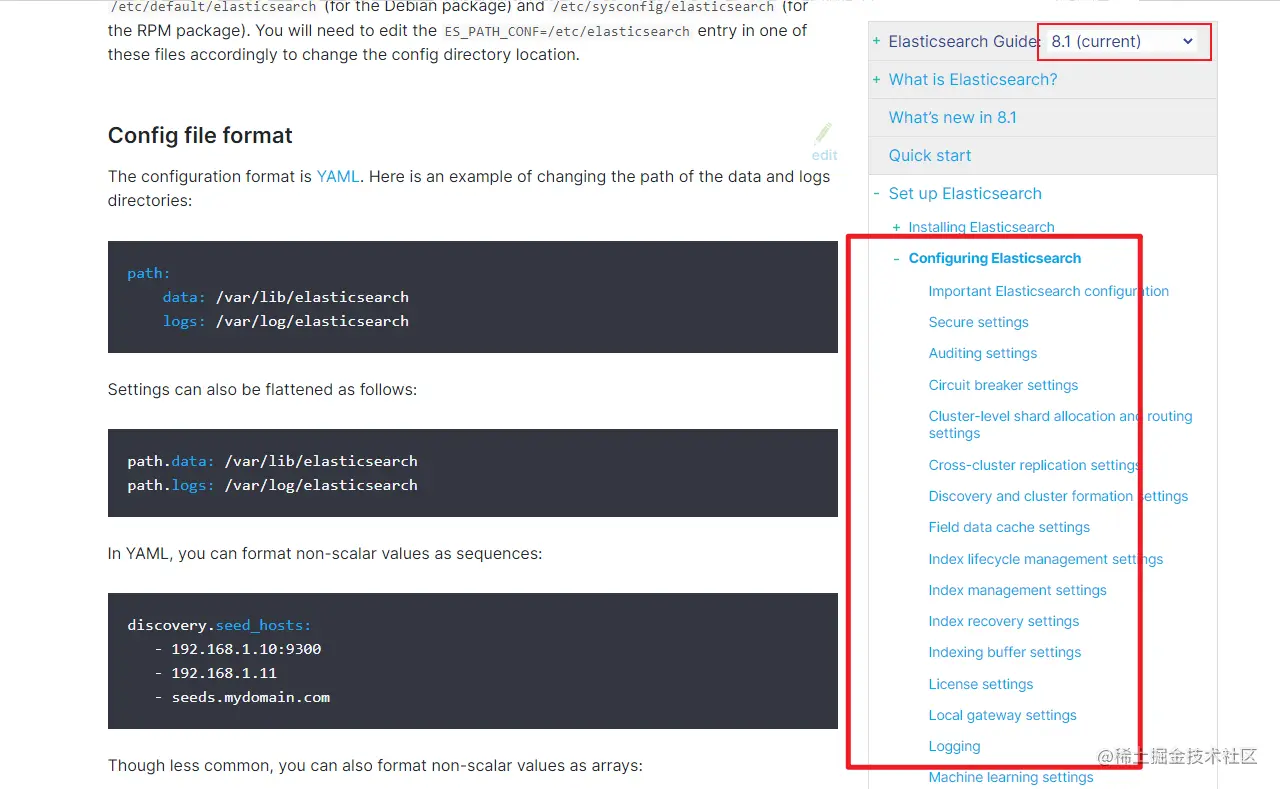Viewport: 1280px width, 789px height.
Task: Open the What is Elasticsearch? link
Action: (973, 79)
